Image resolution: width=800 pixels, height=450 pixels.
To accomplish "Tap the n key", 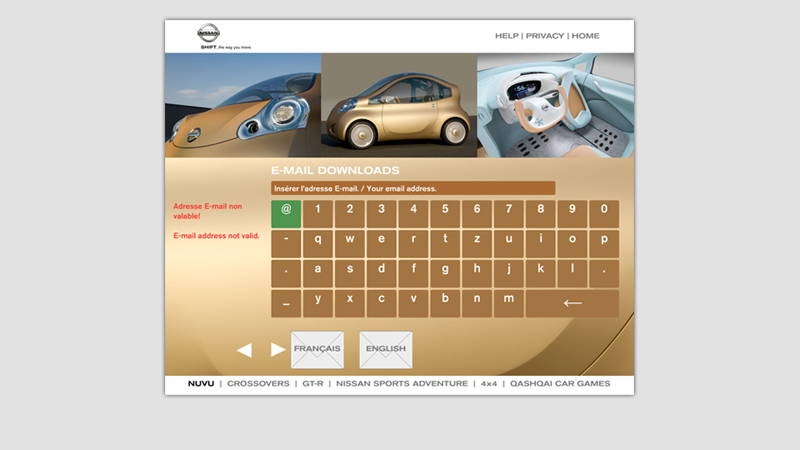I will 477,304.
